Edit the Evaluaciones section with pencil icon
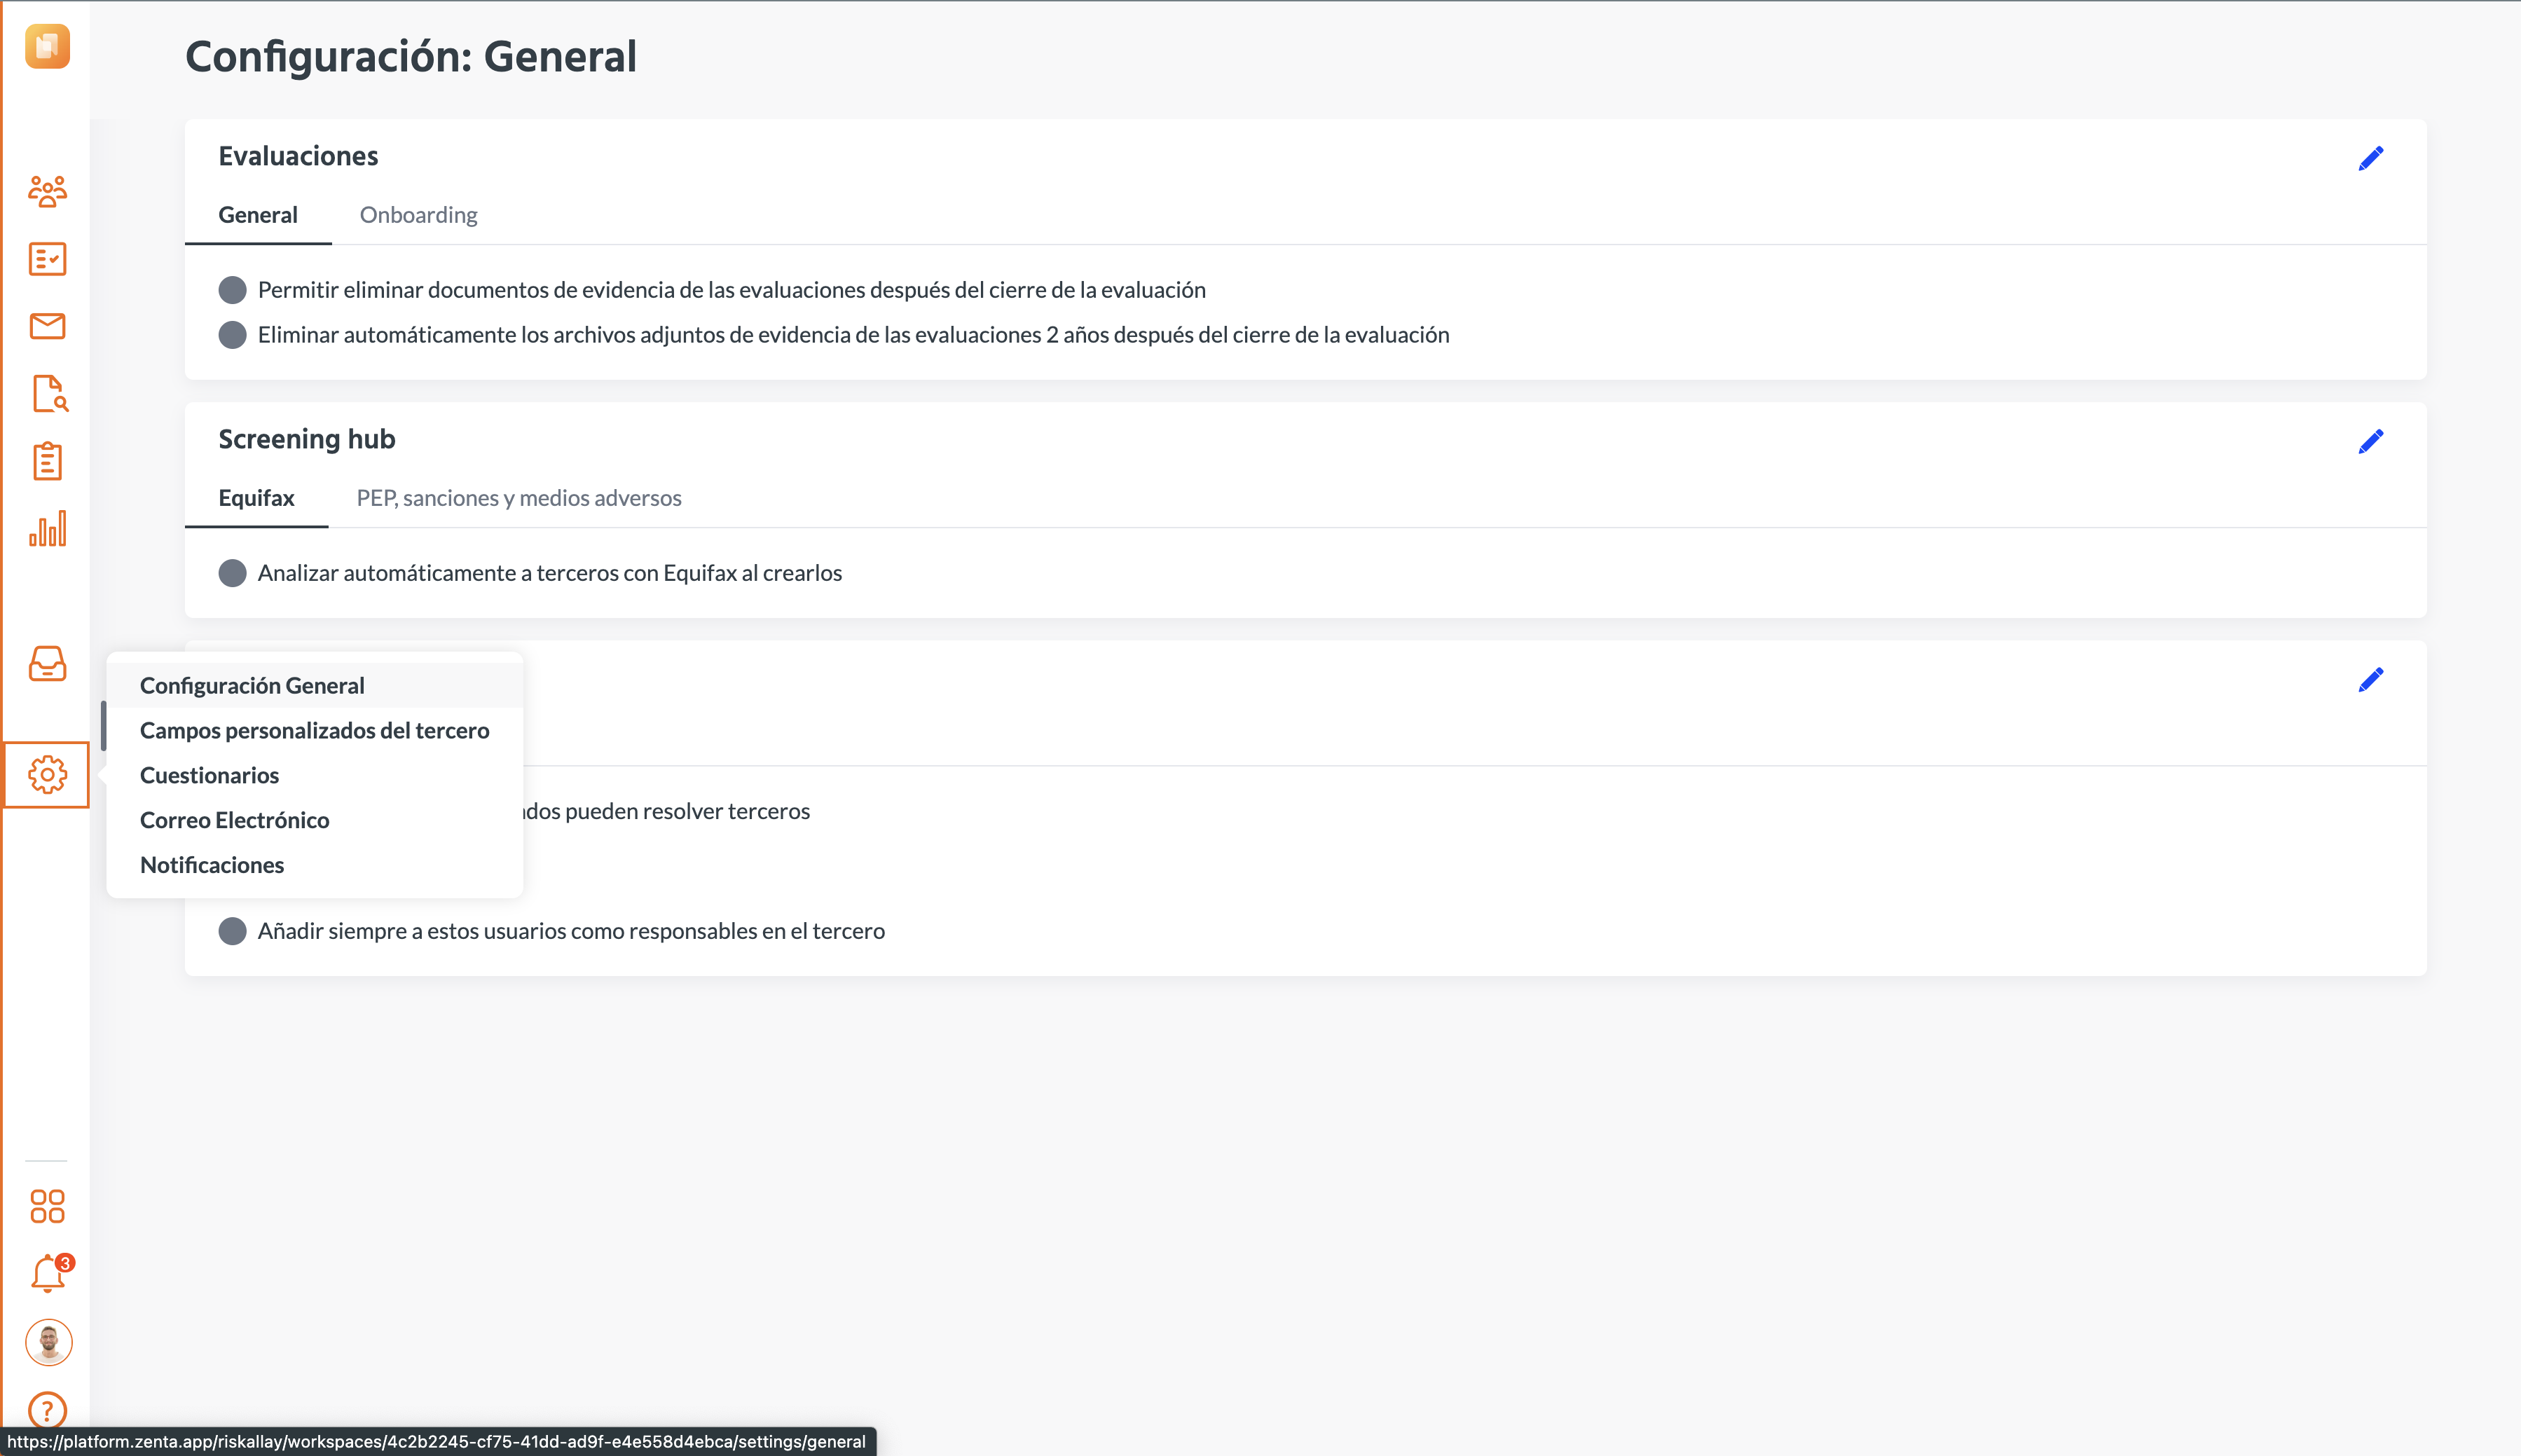This screenshot has width=2521, height=1456. [2370, 158]
